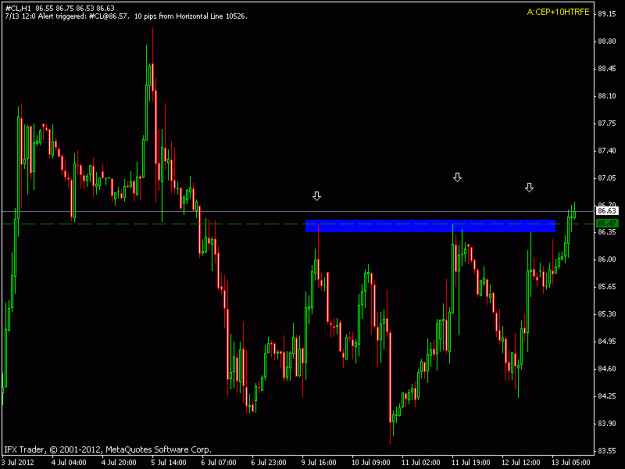
Task: Click the 83.90 price axis label
Action: coord(607,423)
